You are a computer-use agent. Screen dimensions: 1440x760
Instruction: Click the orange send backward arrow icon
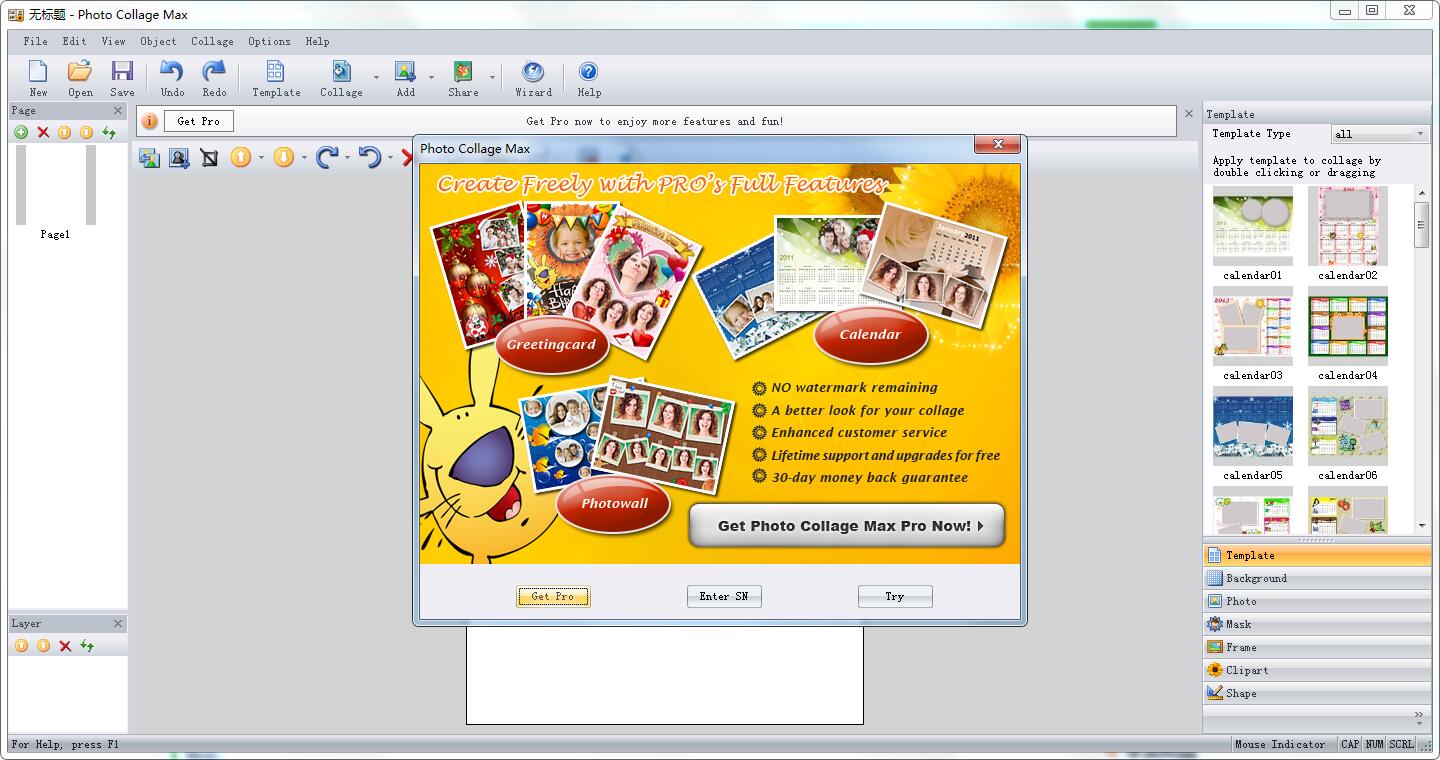tap(284, 158)
